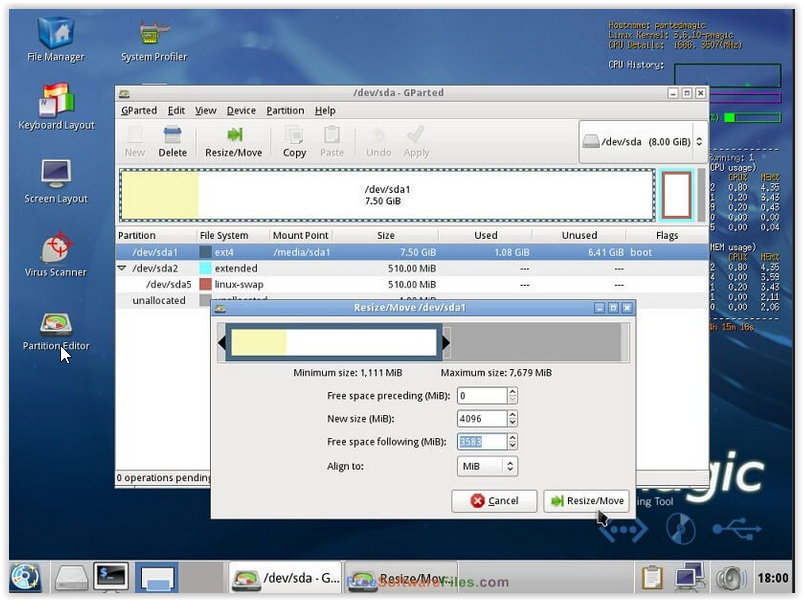Open the Edit menu

pos(176,111)
